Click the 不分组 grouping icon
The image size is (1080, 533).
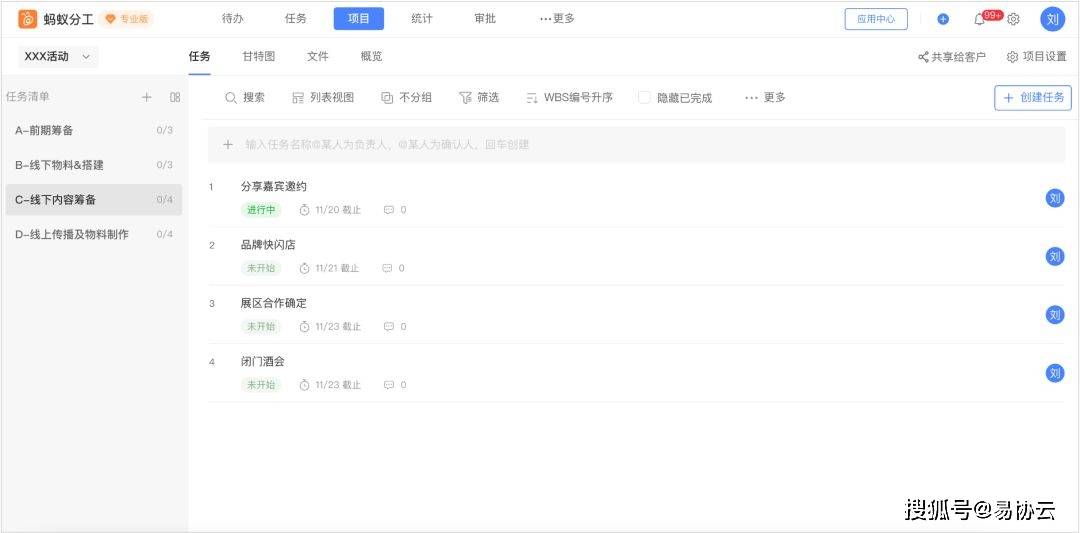point(387,98)
